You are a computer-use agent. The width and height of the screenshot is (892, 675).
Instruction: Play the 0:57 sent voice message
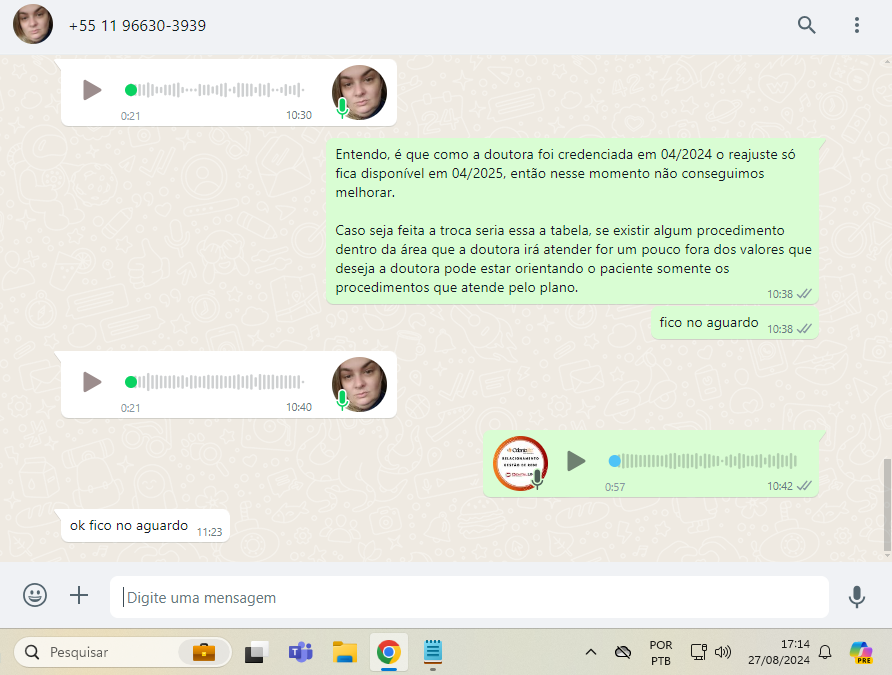pyautogui.click(x=576, y=461)
